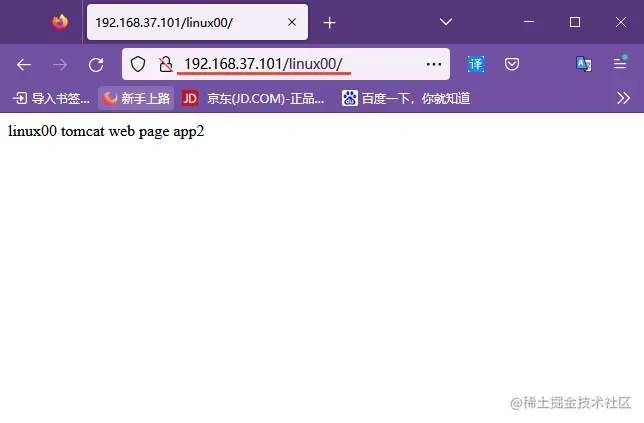
Task: Show more bookmarks double-chevron
Action: [623, 98]
